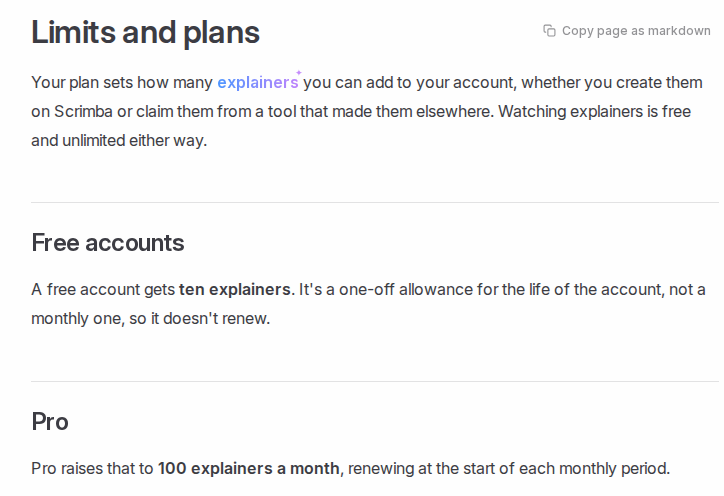
Task: Click the divider line above Pro heading
Action: coord(375,381)
